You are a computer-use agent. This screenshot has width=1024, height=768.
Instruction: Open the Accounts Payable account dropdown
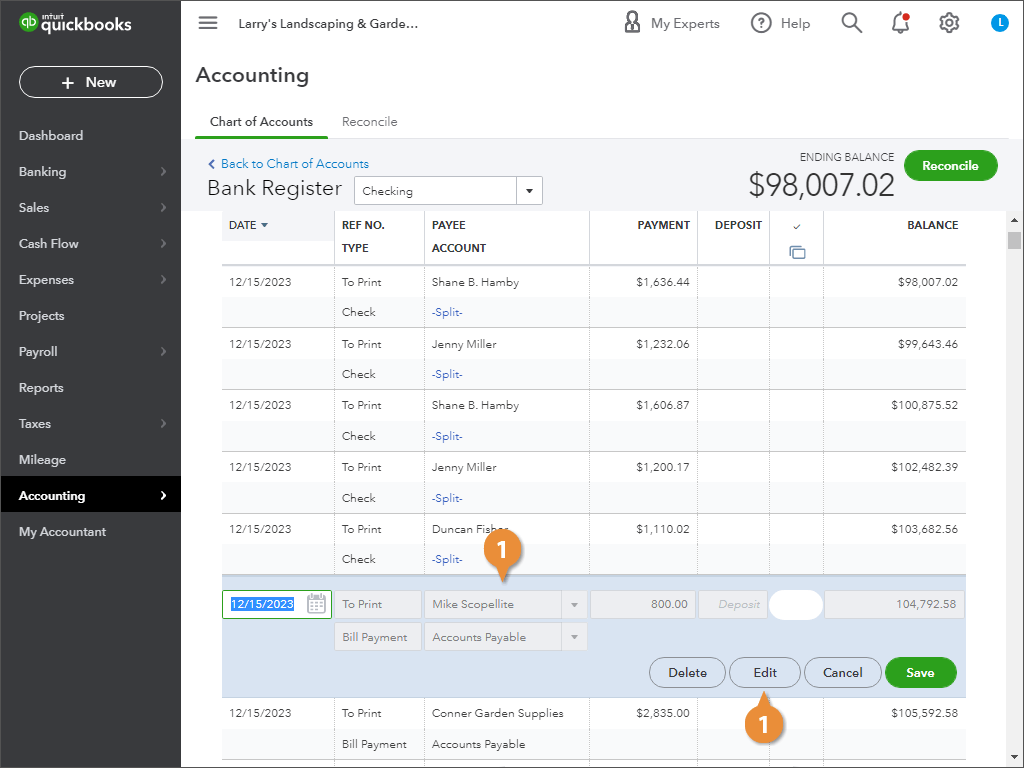click(x=574, y=637)
